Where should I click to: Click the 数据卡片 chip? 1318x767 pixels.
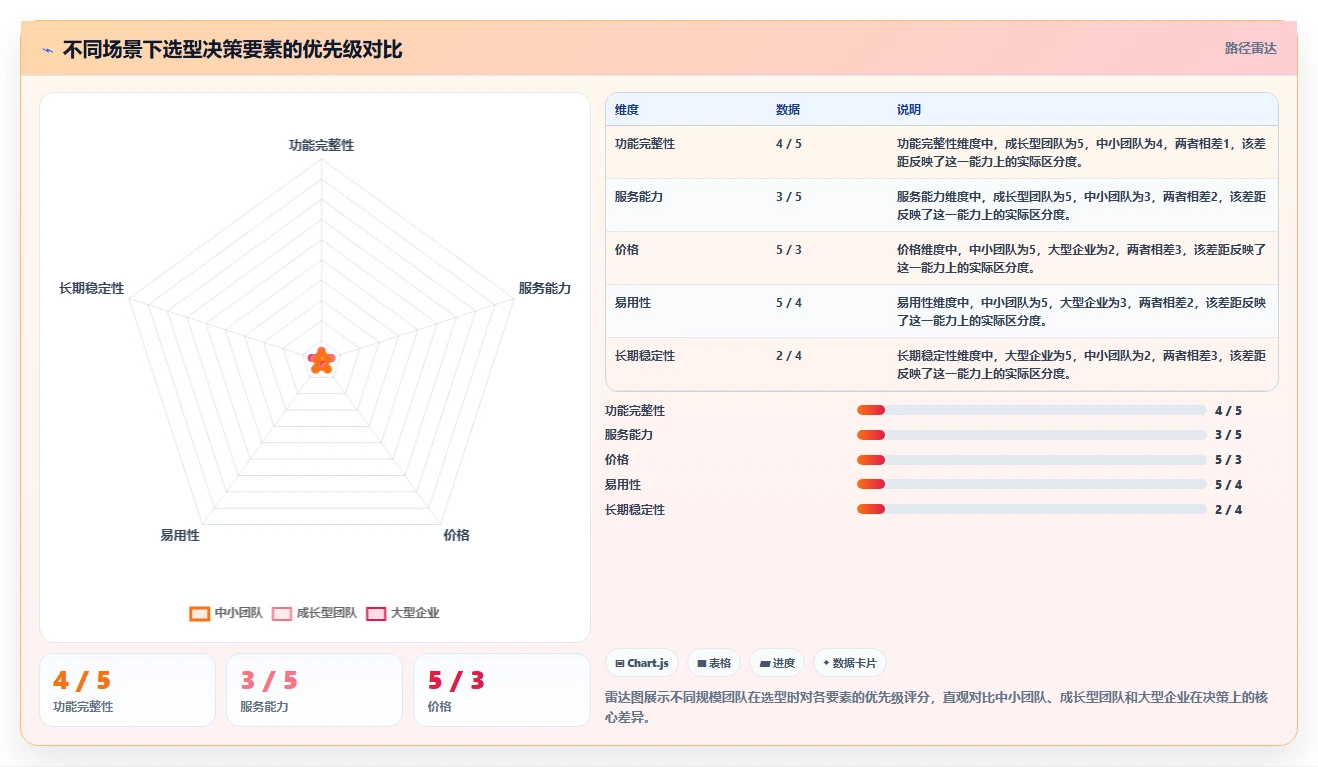[850, 663]
